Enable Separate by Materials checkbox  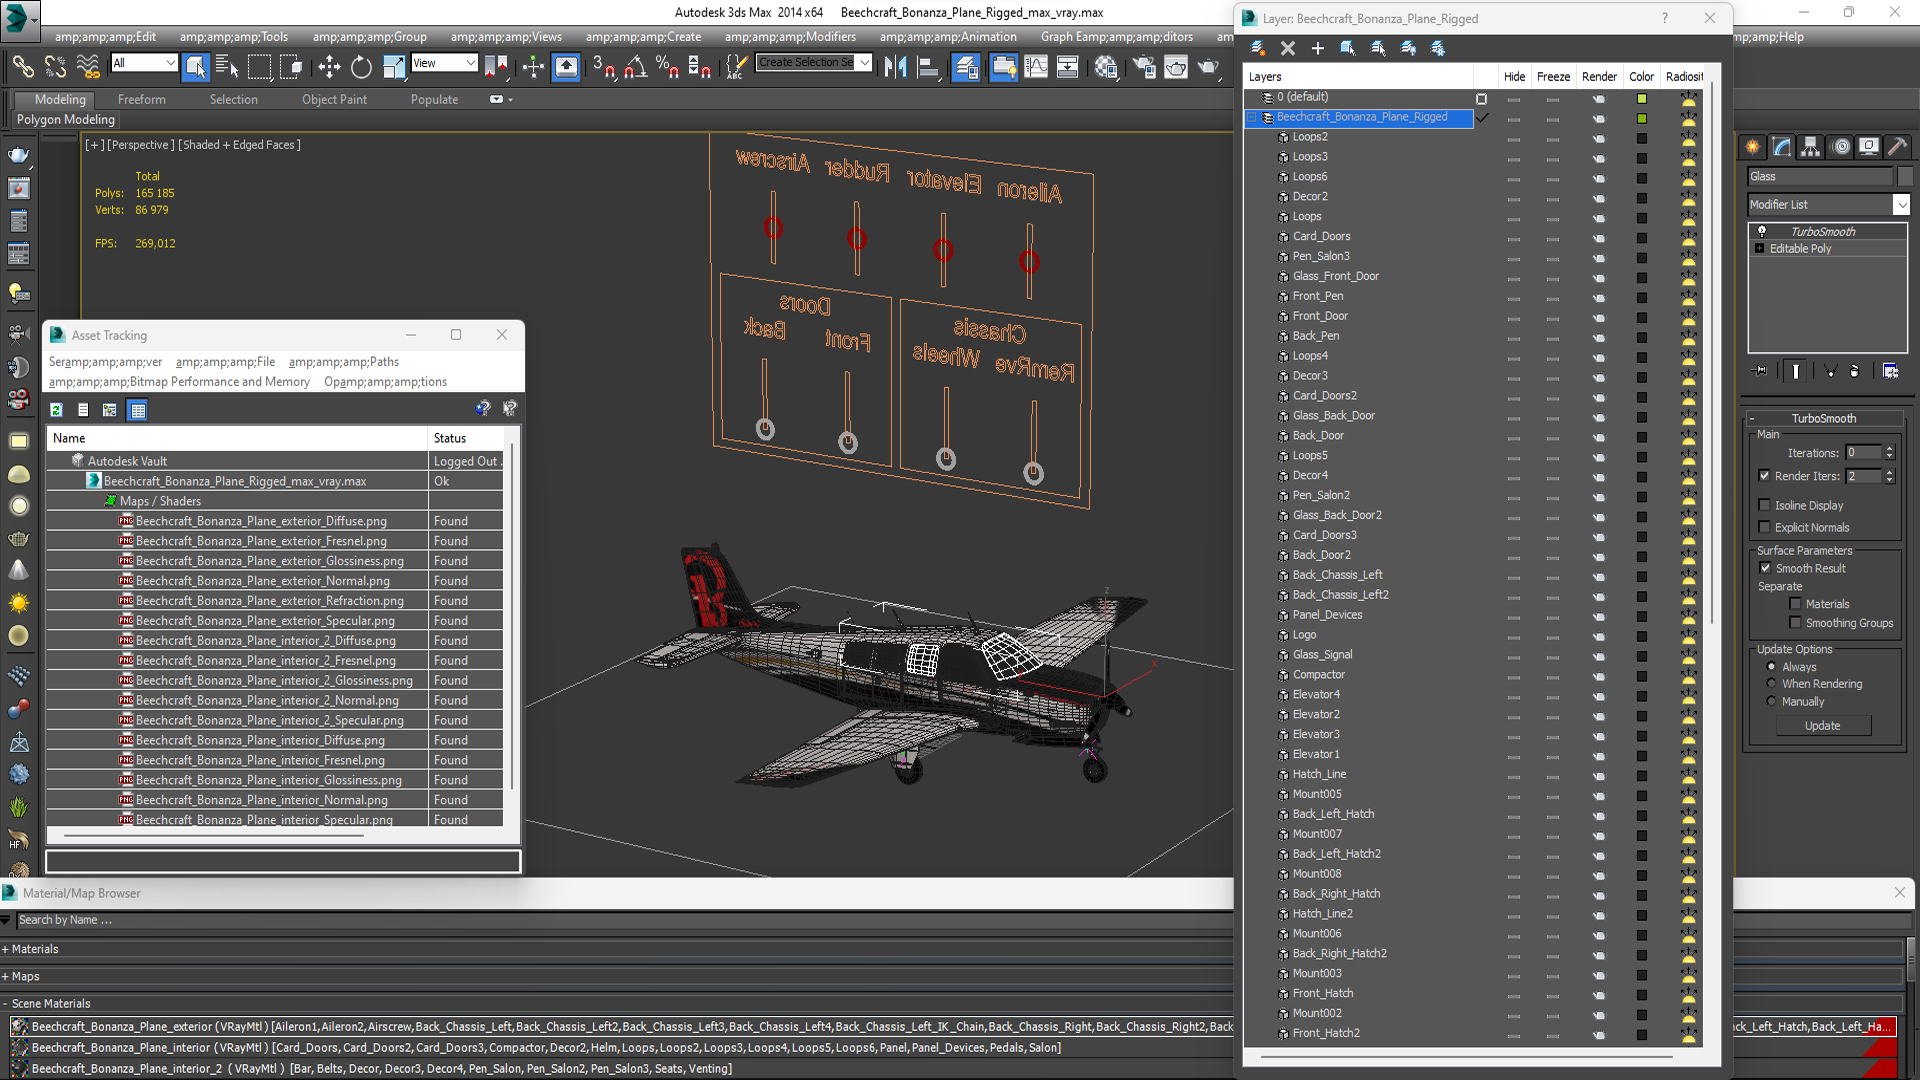pos(1795,604)
